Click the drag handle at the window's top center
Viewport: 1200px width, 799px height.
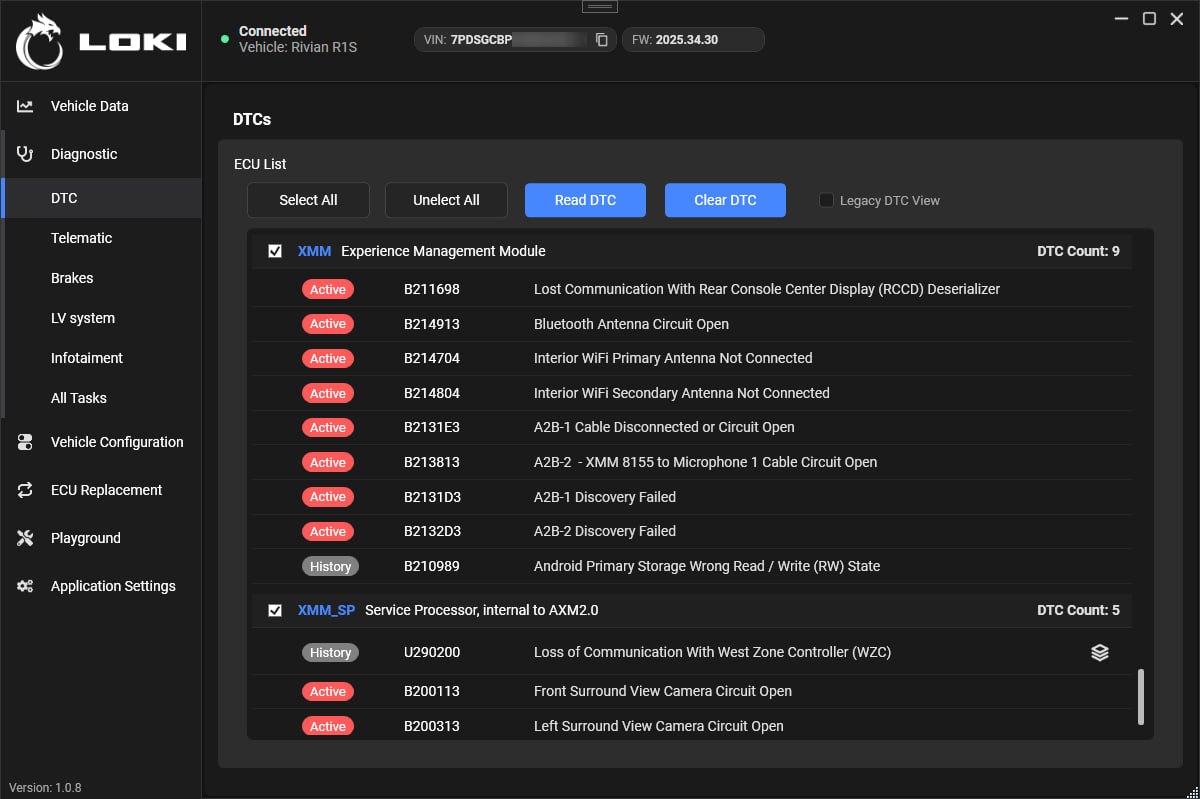coord(599,7)
